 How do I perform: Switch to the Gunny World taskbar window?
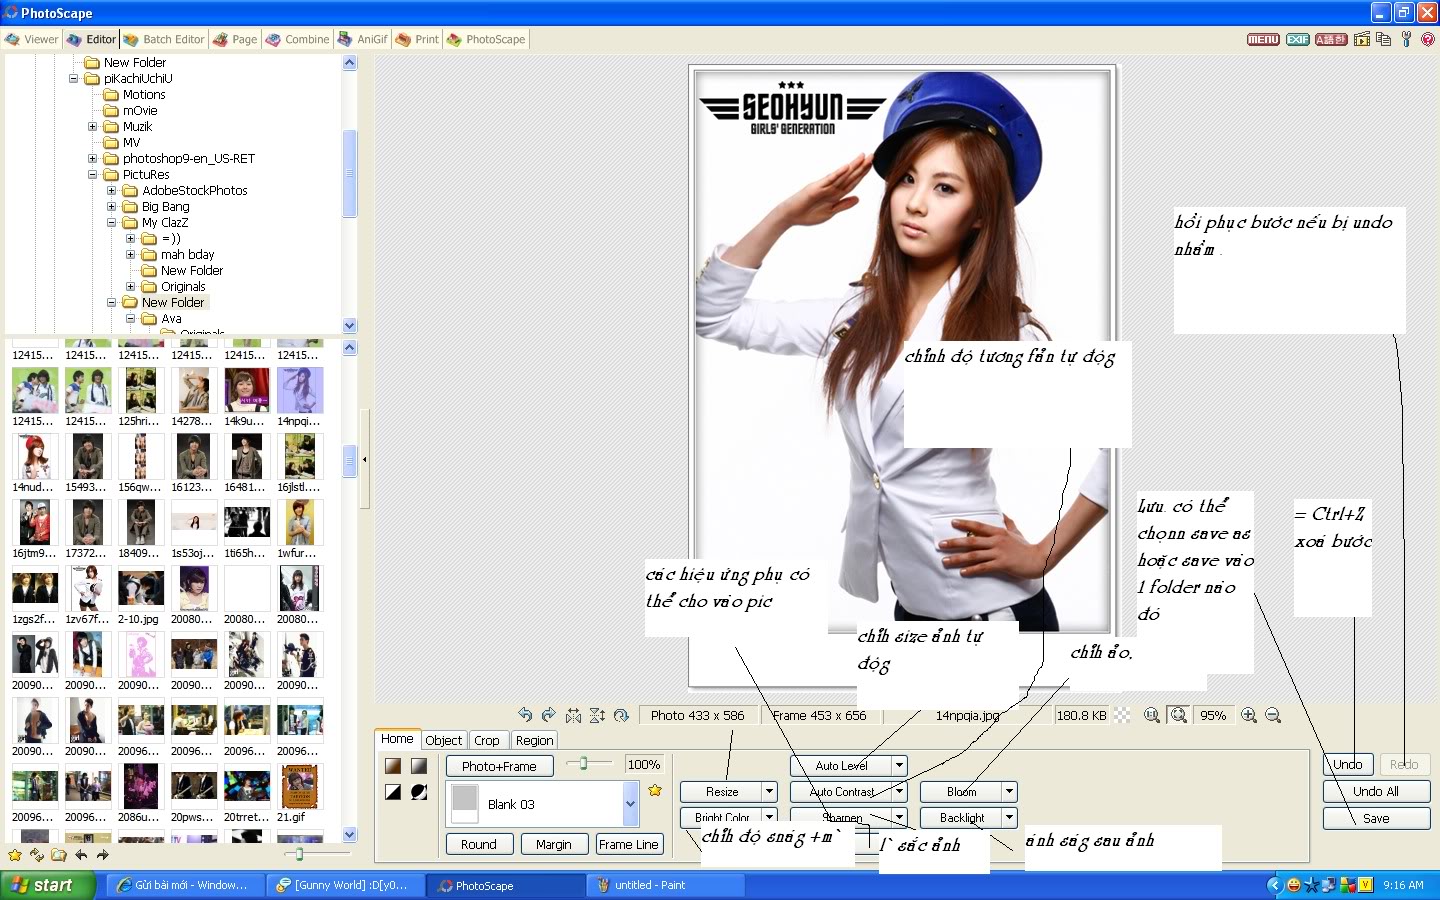(346, 885)
